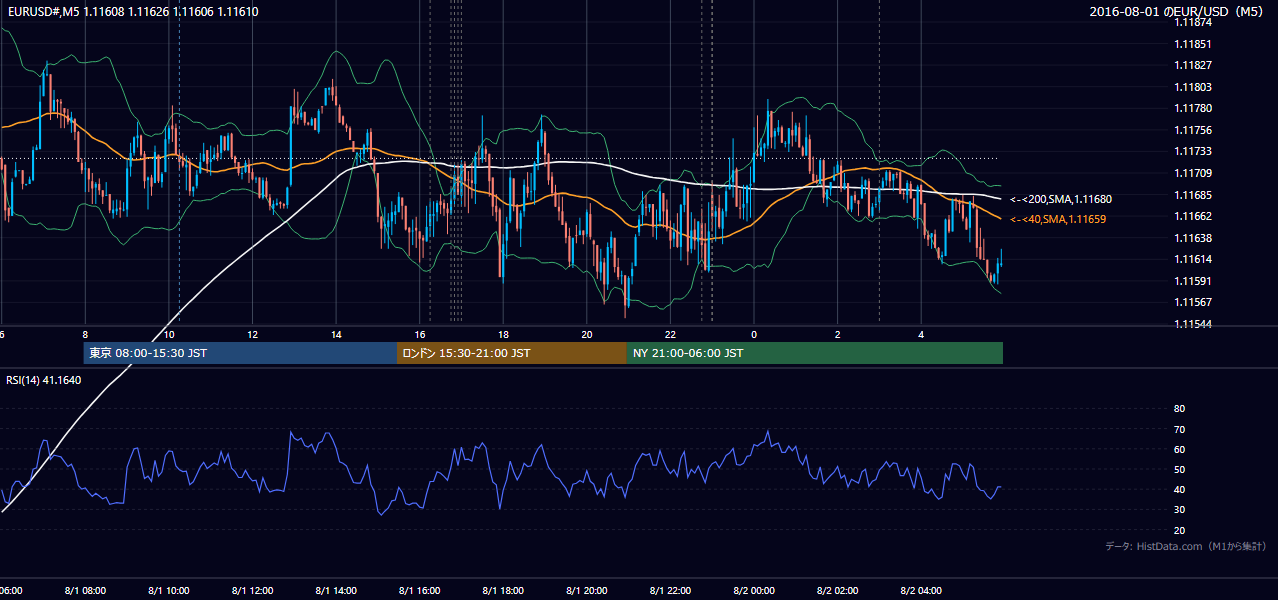Click bottom time label 8/2 04:00
This screenshot has width=1278, height=600.
click(921, 591)
